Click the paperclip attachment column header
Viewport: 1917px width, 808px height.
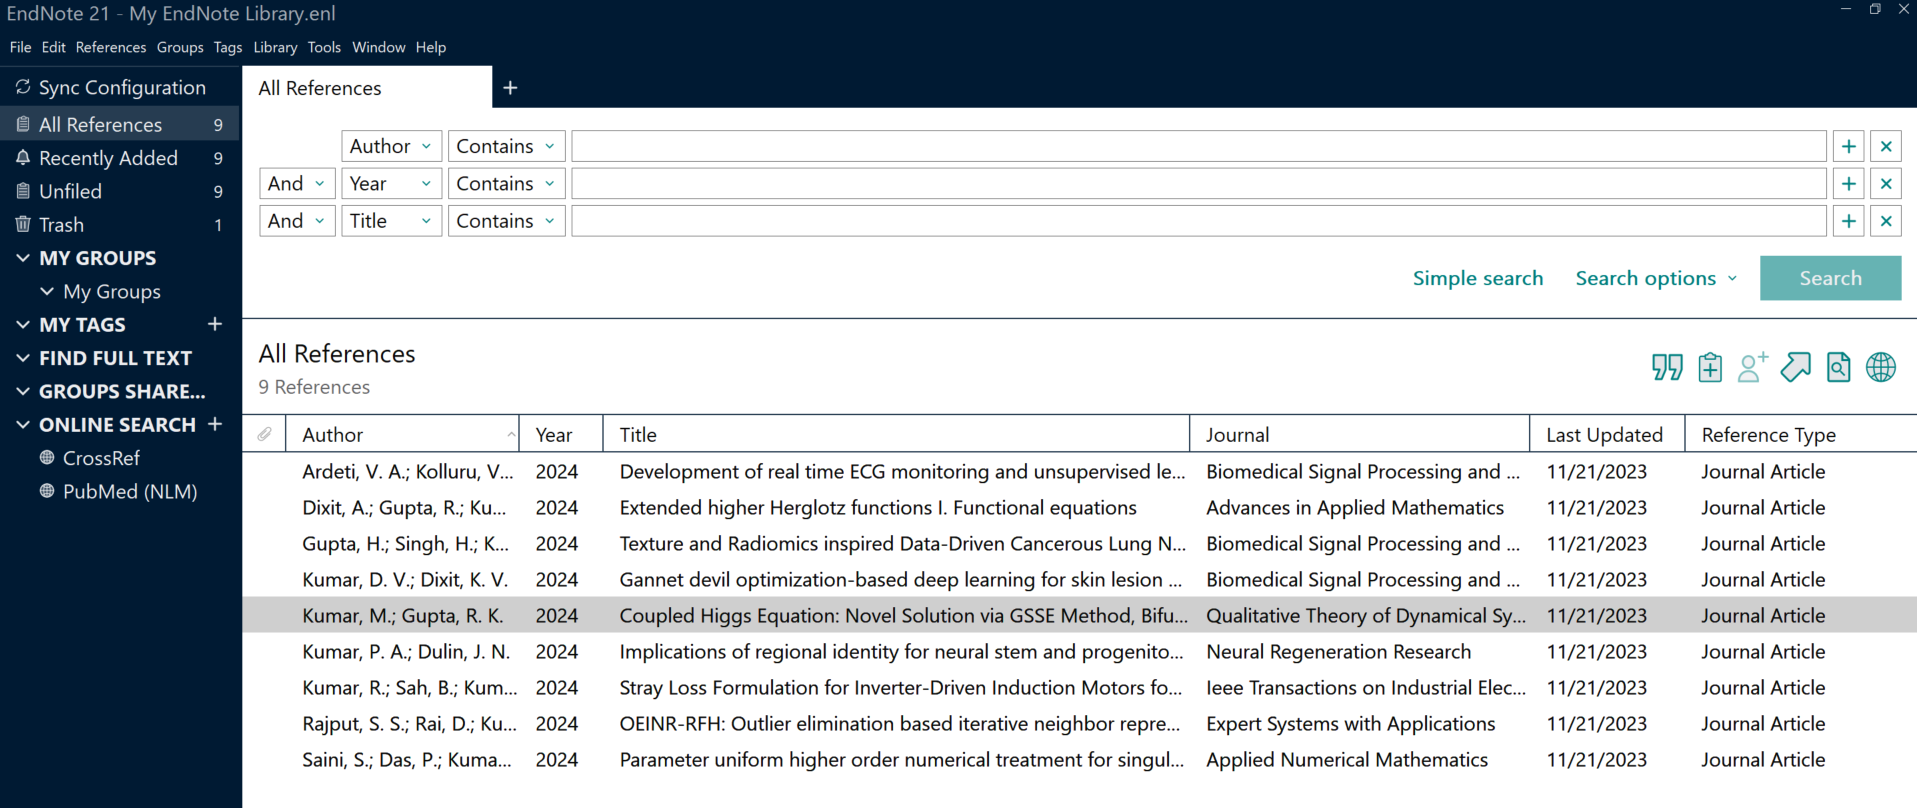point(264,434)
